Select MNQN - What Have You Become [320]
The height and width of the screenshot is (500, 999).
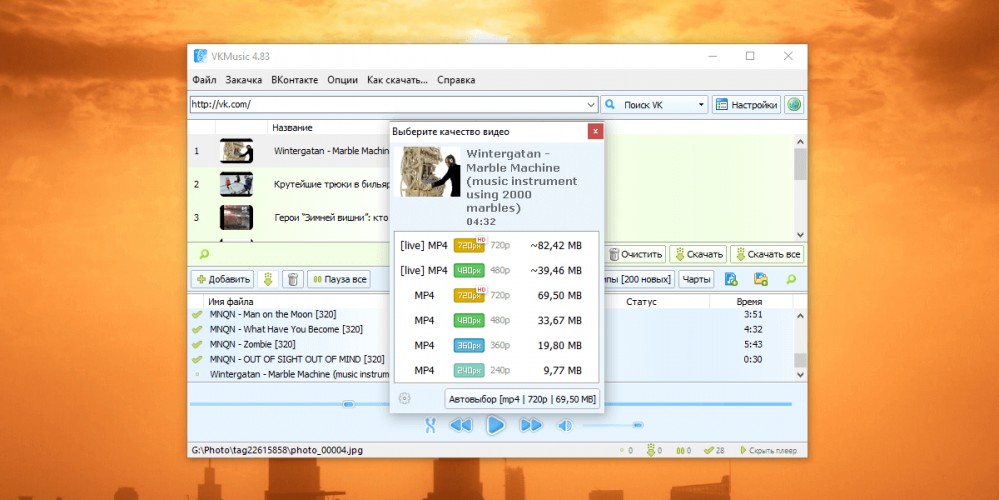tap(286, 329)
